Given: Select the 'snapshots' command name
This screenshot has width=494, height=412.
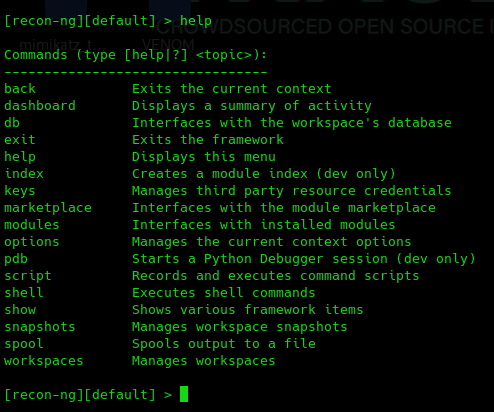Looking at the screenshot, I should coord(40,327).
